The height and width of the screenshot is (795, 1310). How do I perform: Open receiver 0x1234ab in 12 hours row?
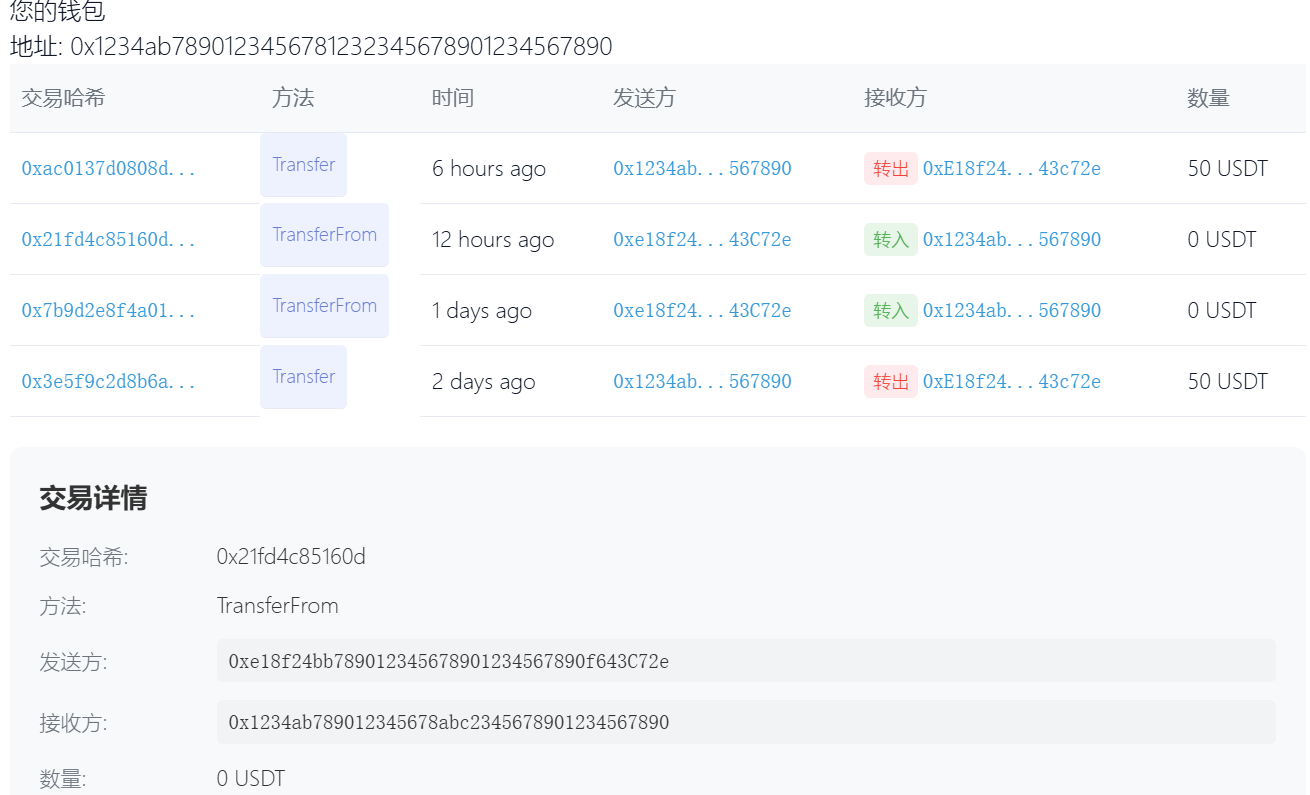tap(1011, 239)
